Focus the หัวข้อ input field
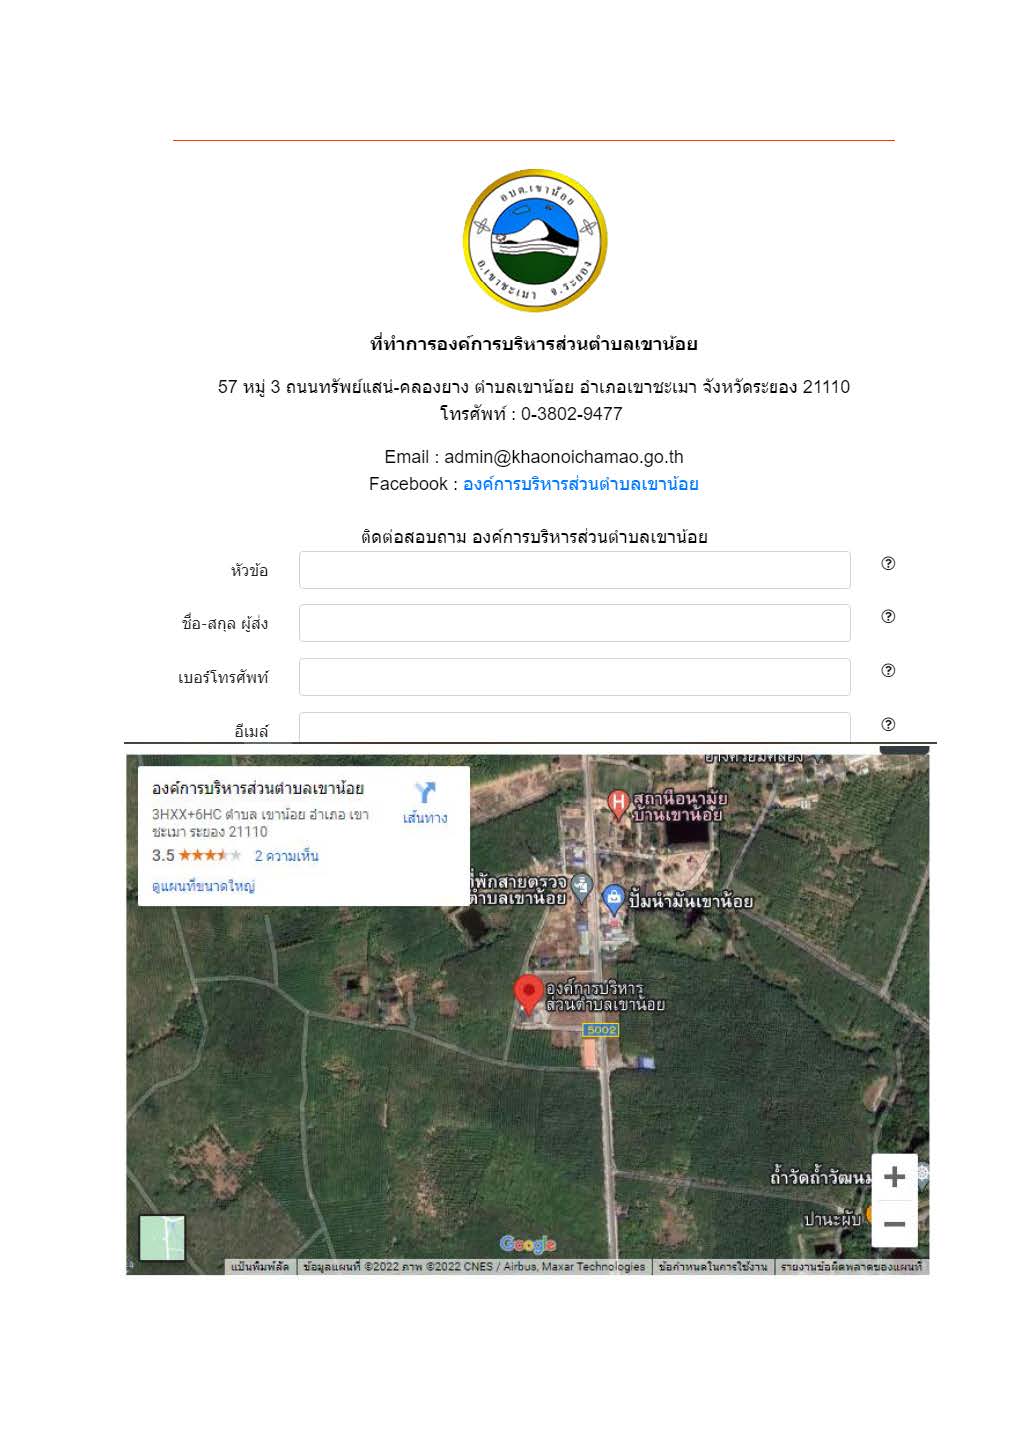The height and width of the screenshot is (1450, 1026). click(575, 570)
